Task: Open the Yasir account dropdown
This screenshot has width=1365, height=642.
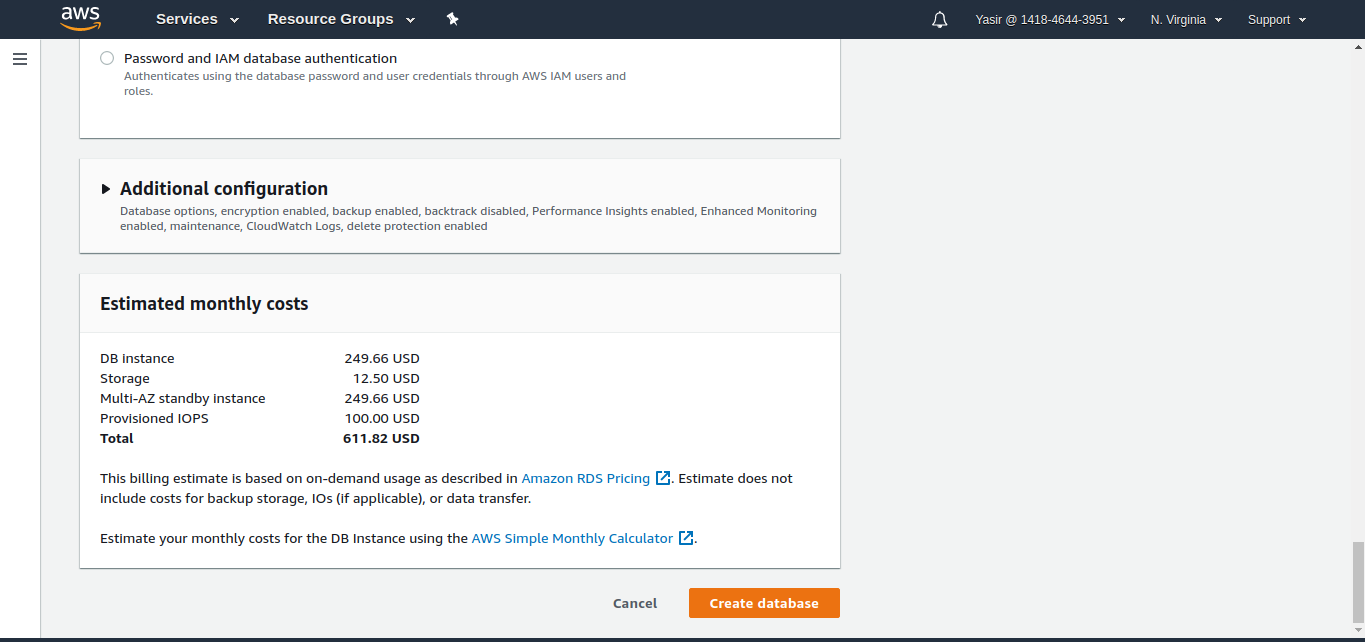Action: pyautogui.click(x=1049, y=20)
